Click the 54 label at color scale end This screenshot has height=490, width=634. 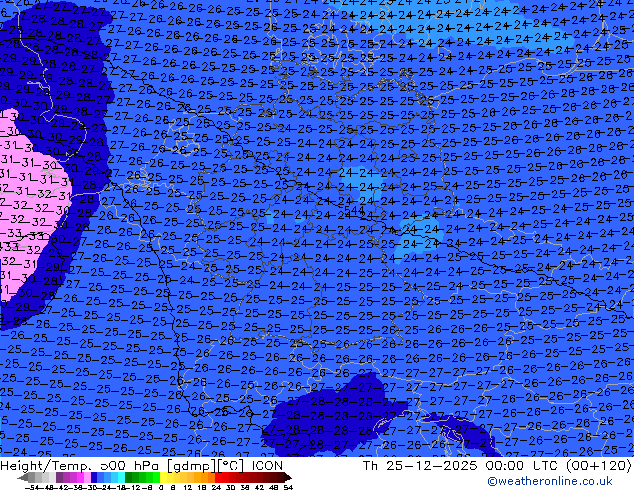click(288, 488)
